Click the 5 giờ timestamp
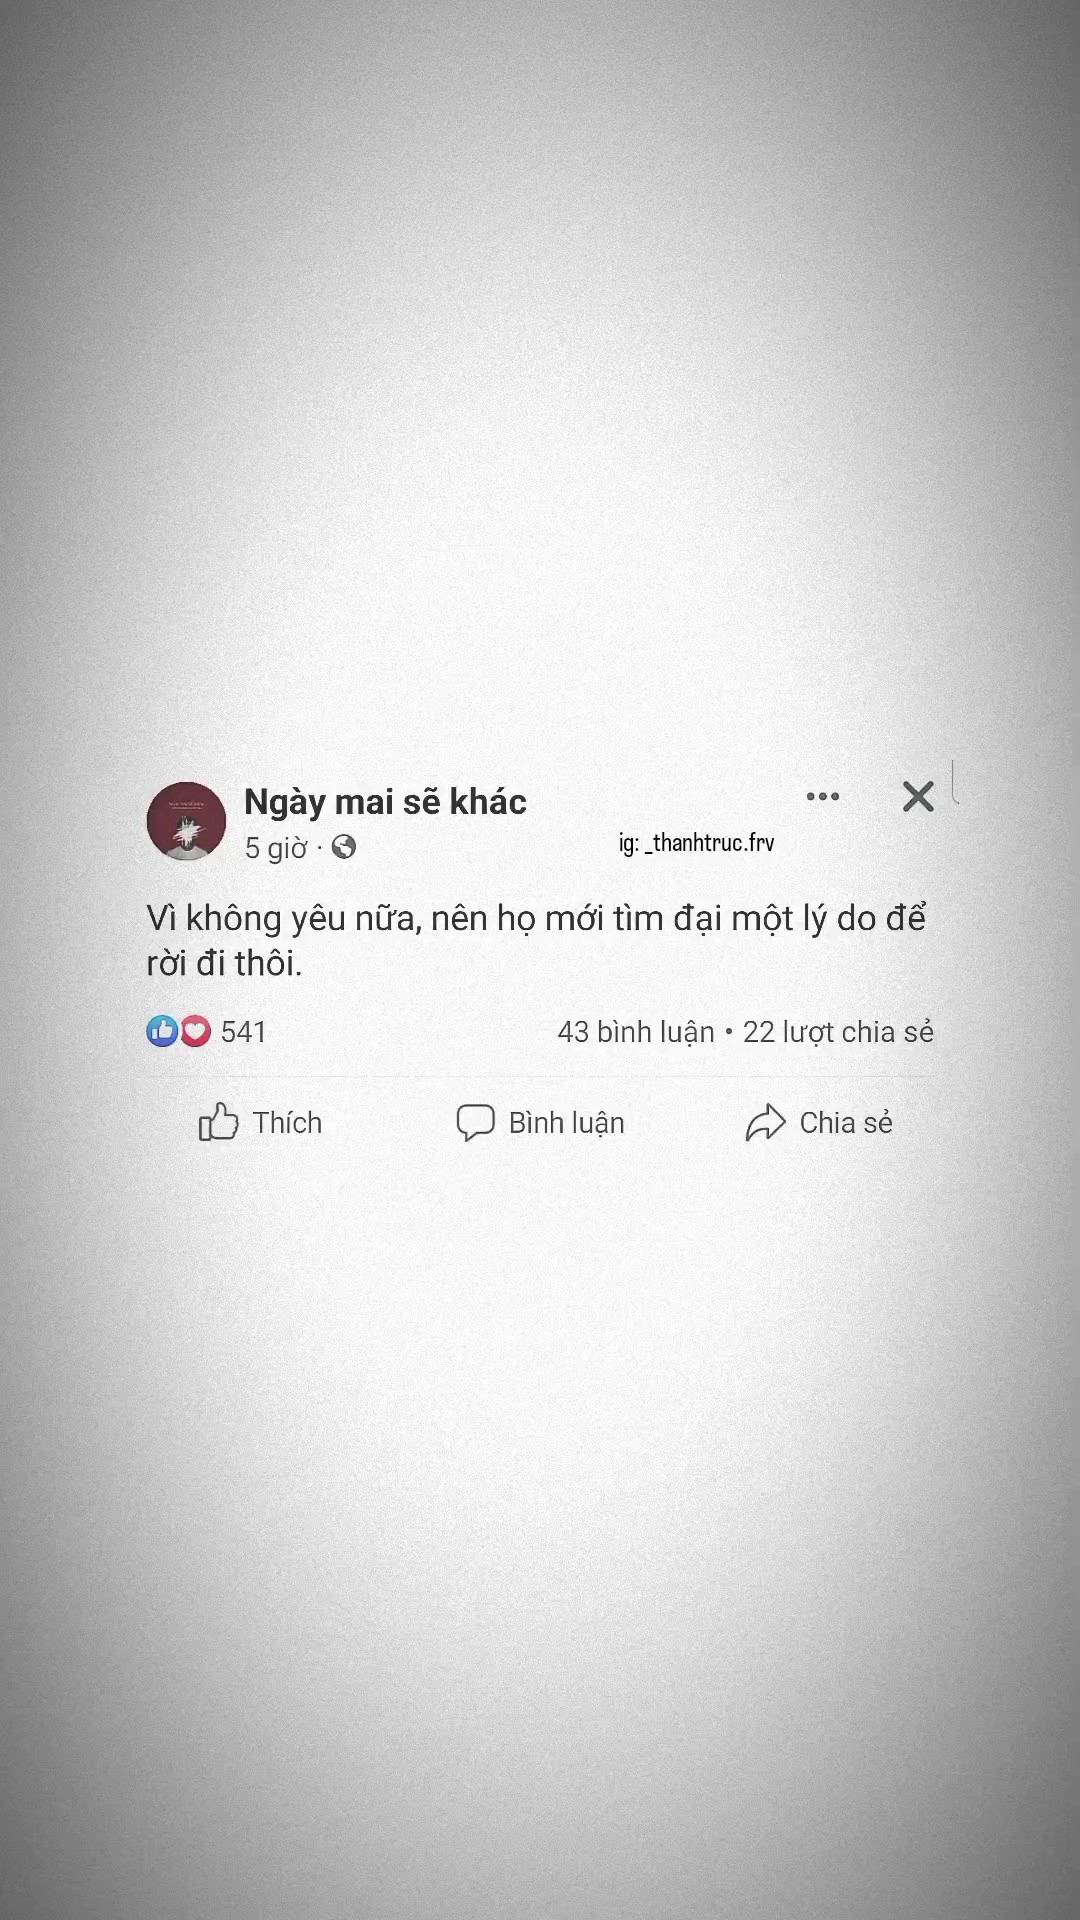The image size is (1080, 1920). (x=276, y=848)
